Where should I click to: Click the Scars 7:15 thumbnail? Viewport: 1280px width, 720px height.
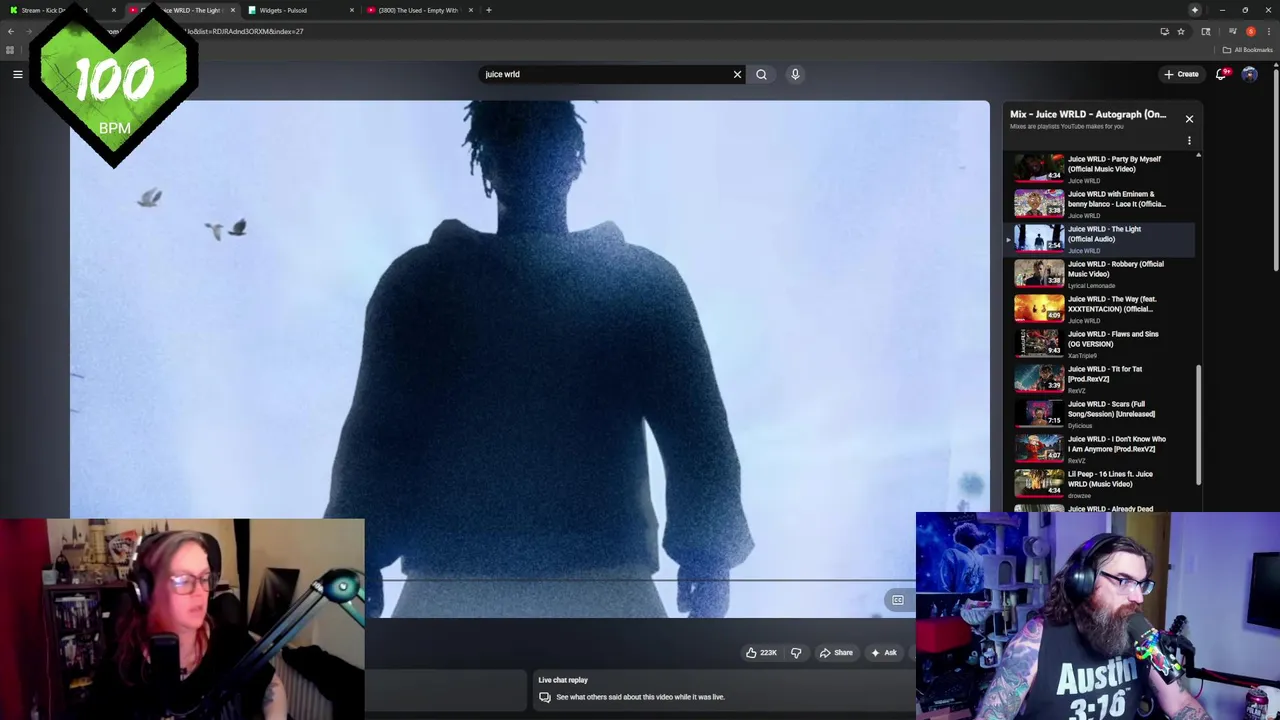1039,413
